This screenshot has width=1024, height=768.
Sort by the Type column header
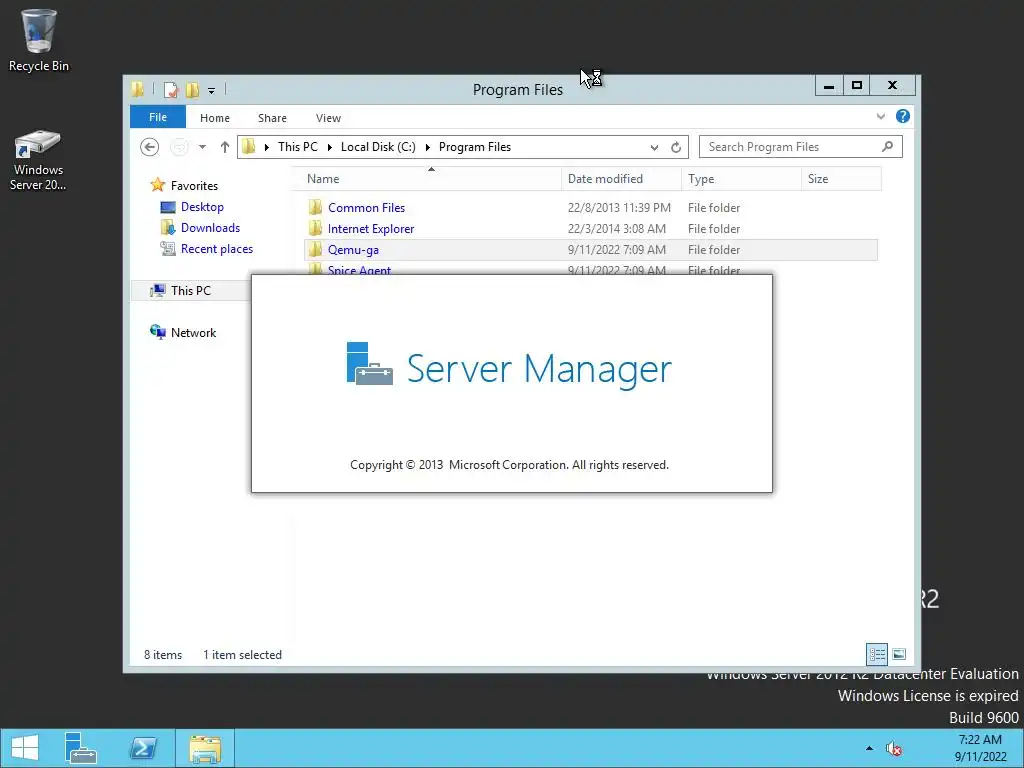[x=741, y=179]
